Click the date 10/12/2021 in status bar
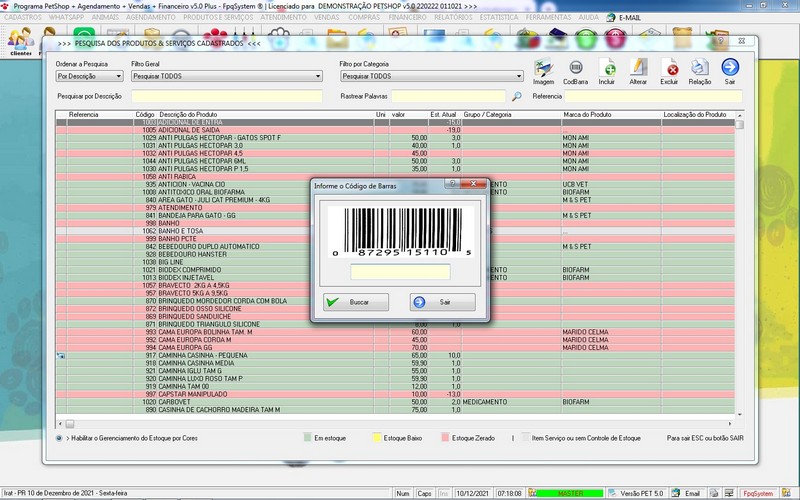Image resolution: width=800 pixels, height=500 pixels. pyautogui.click(x=472, y=493)
